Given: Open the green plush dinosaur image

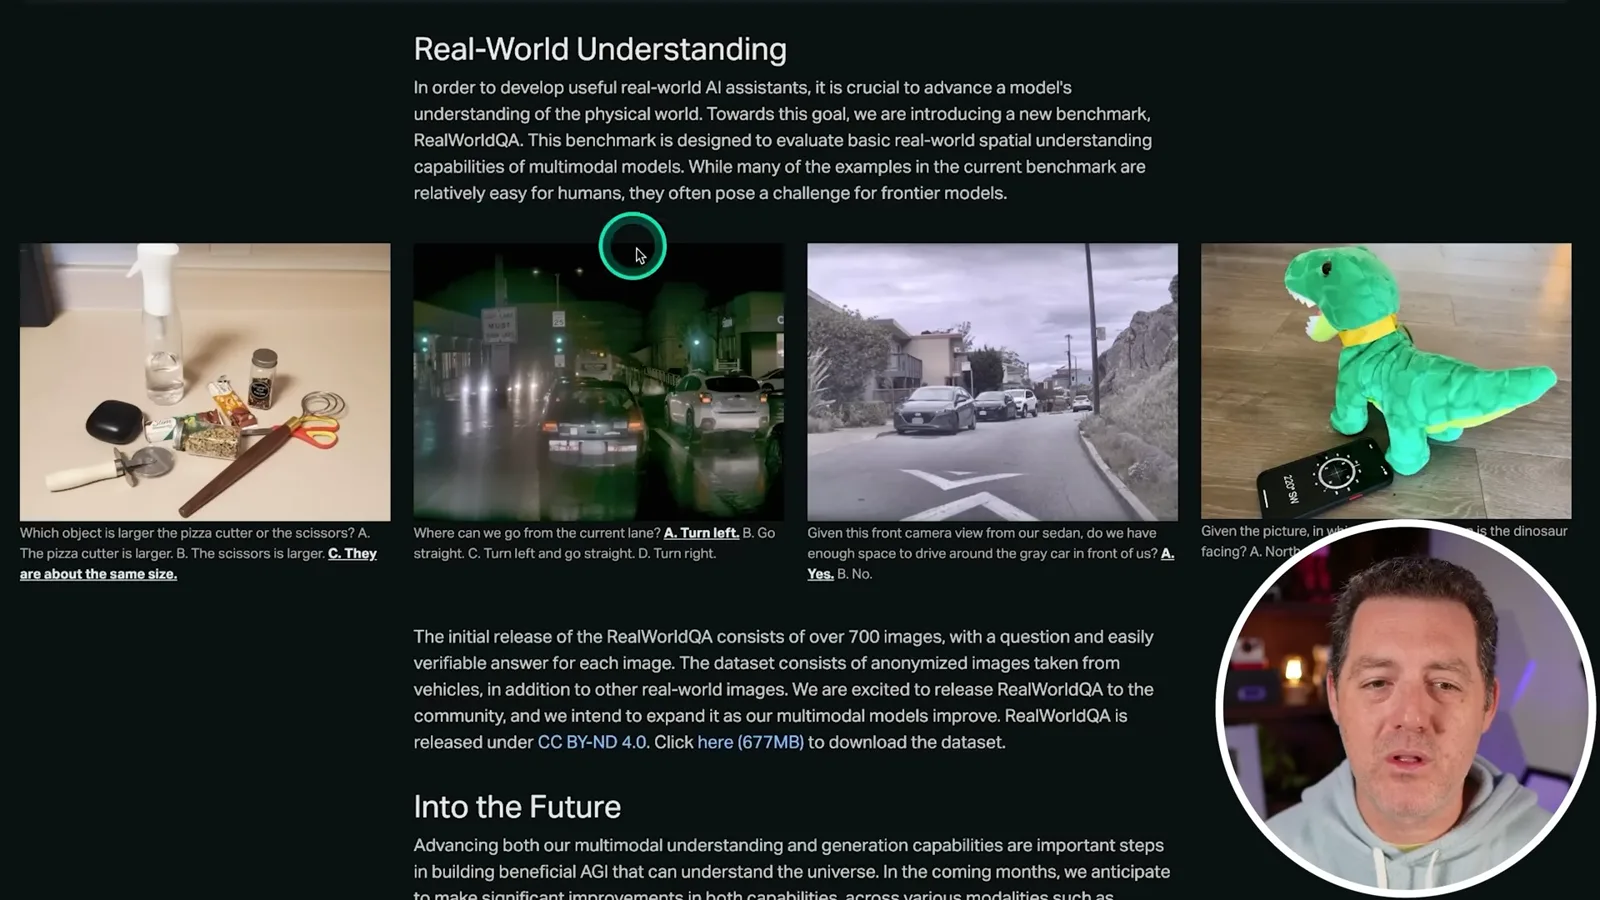Looking at the screenshot, I should [1386, 381].
